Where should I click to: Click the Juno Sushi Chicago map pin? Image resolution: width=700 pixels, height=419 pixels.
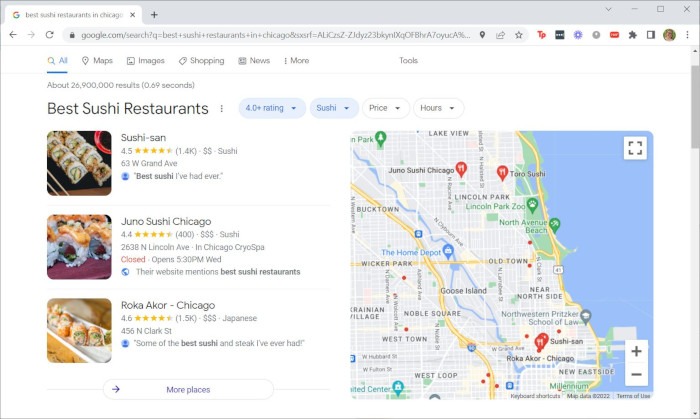pyautogui.click(x=461, y=169)
